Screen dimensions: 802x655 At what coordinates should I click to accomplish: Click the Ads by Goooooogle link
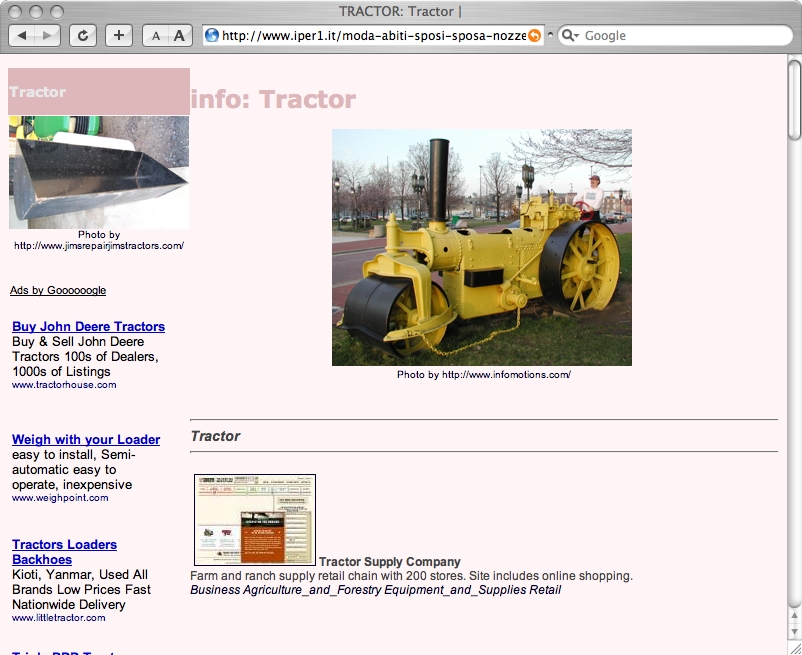coord(58,291)
